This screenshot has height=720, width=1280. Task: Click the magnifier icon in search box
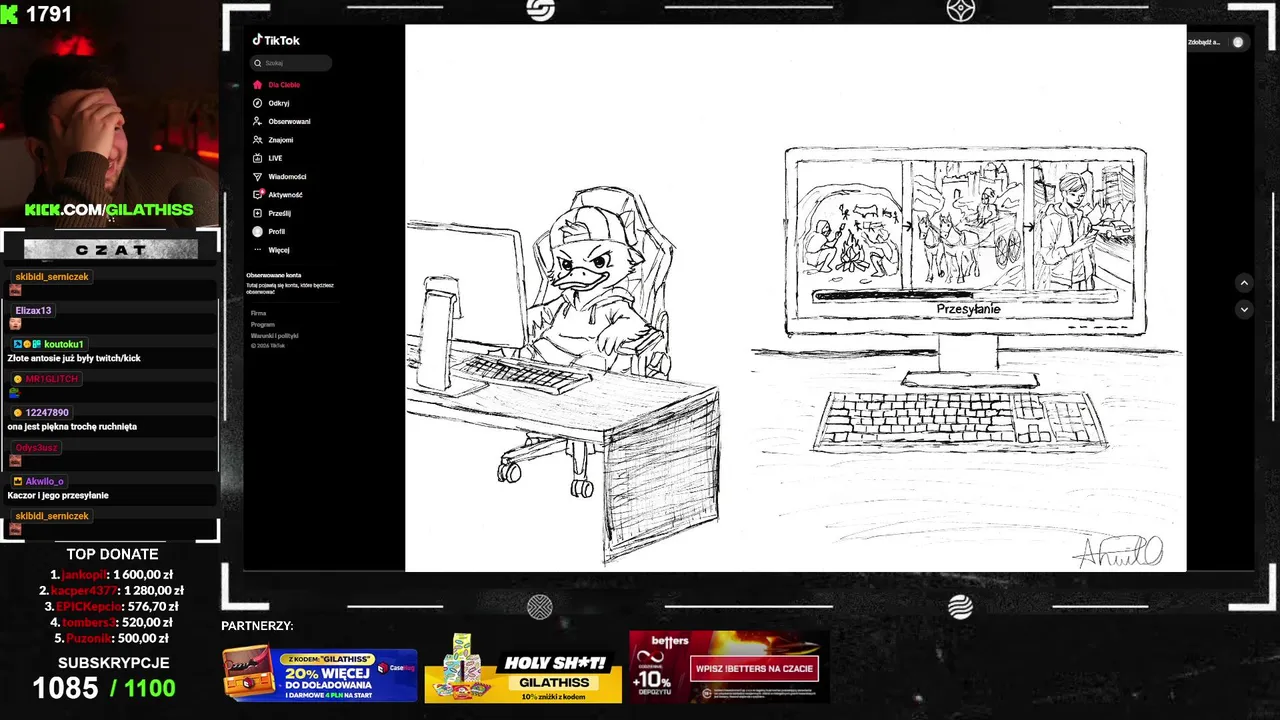coord(258,63)
